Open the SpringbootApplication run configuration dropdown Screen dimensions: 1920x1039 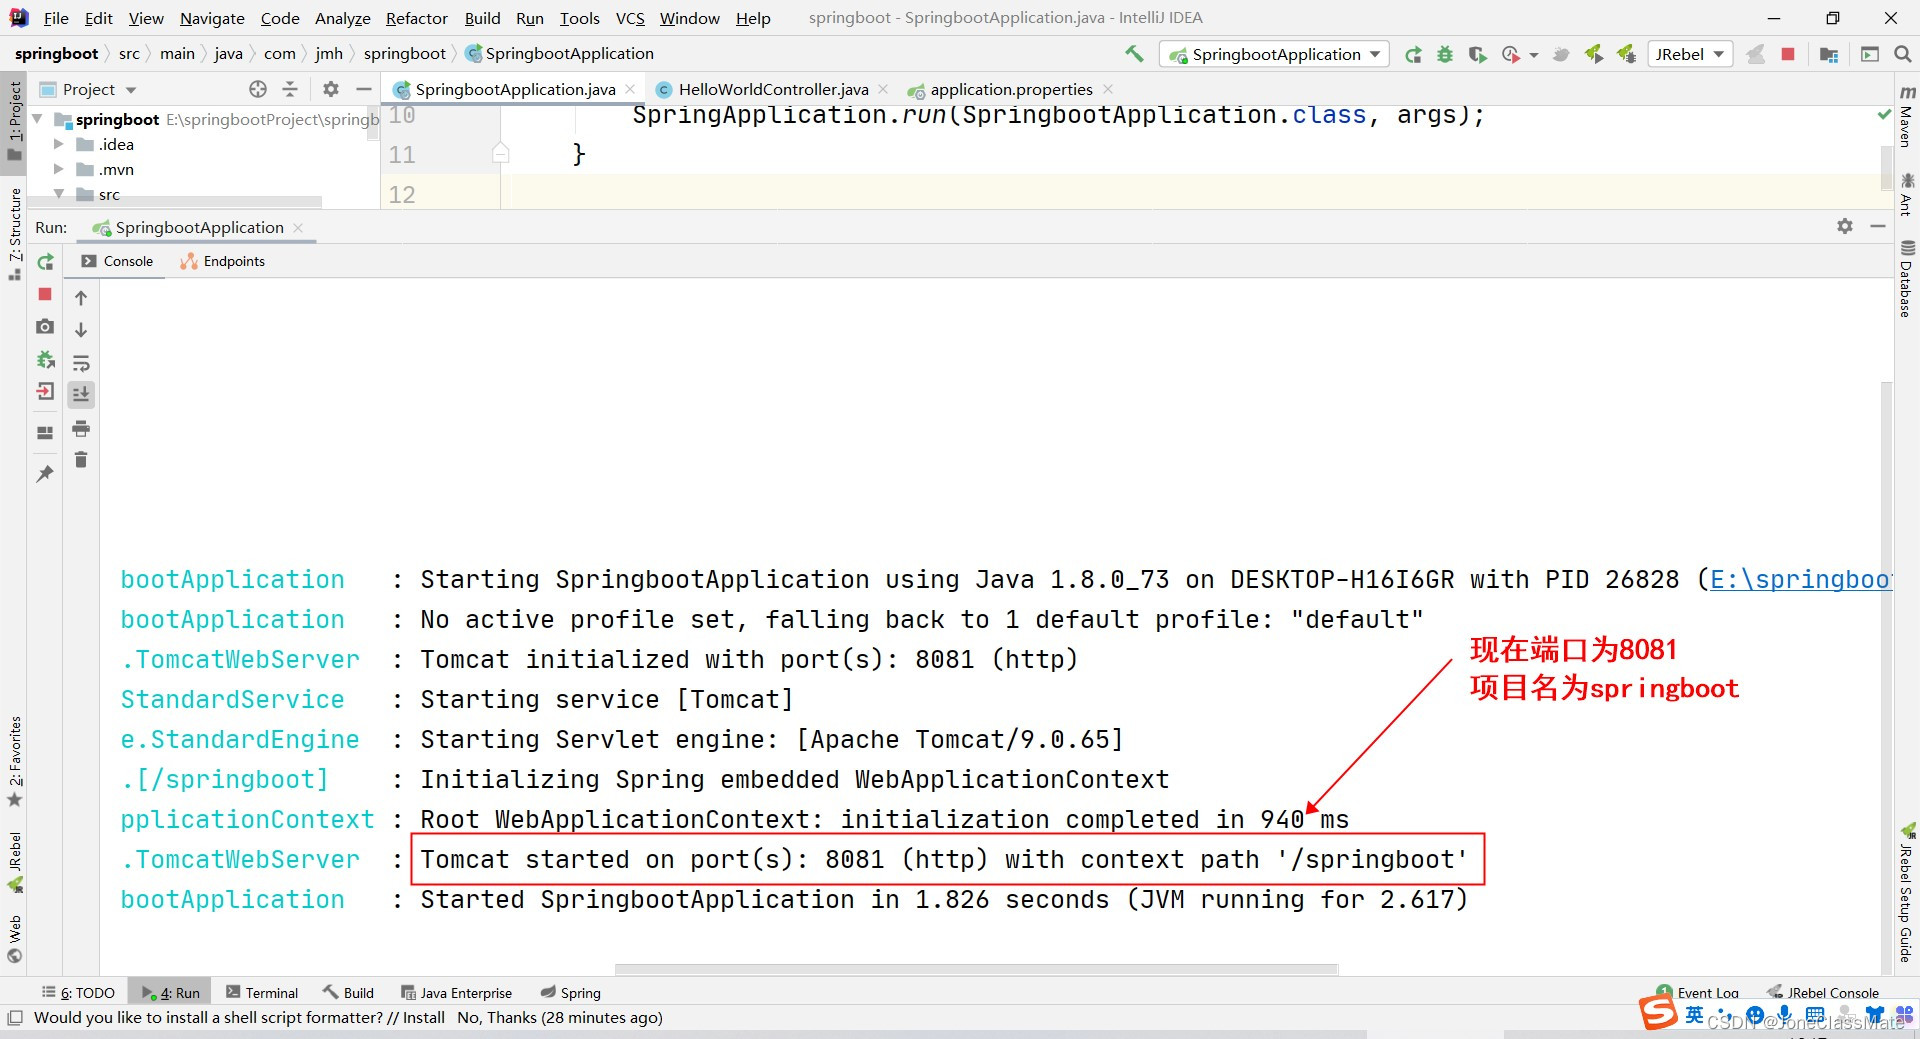pos(1274,54)
